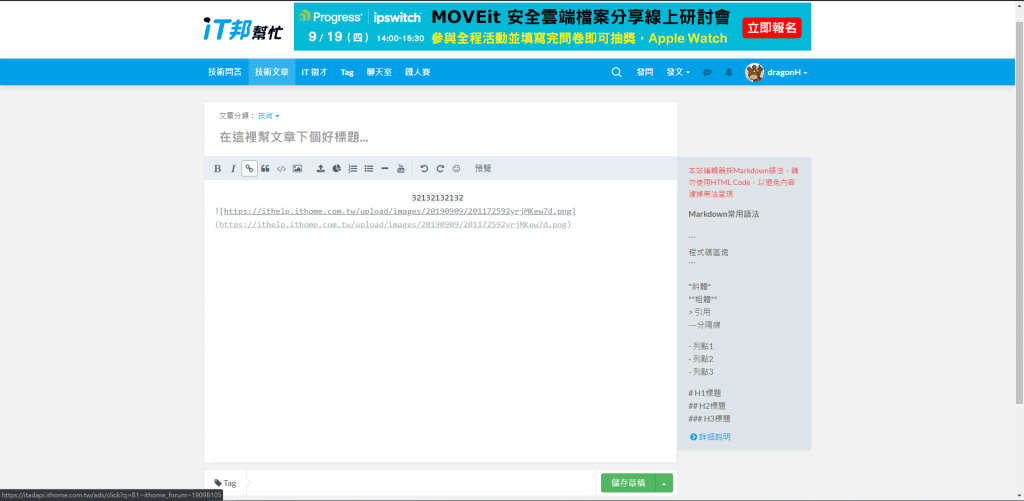
Task: Click the article title input field
Action: [x=440, y=138]
